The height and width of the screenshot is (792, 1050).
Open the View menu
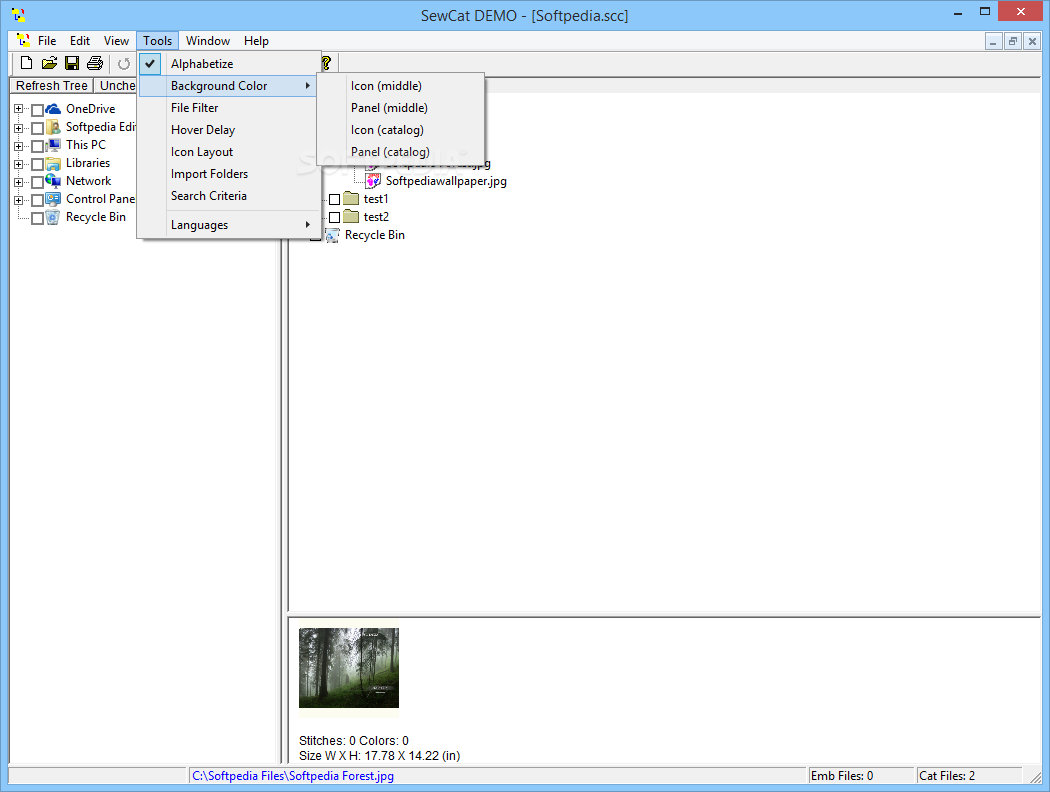(x=116, y=41)
